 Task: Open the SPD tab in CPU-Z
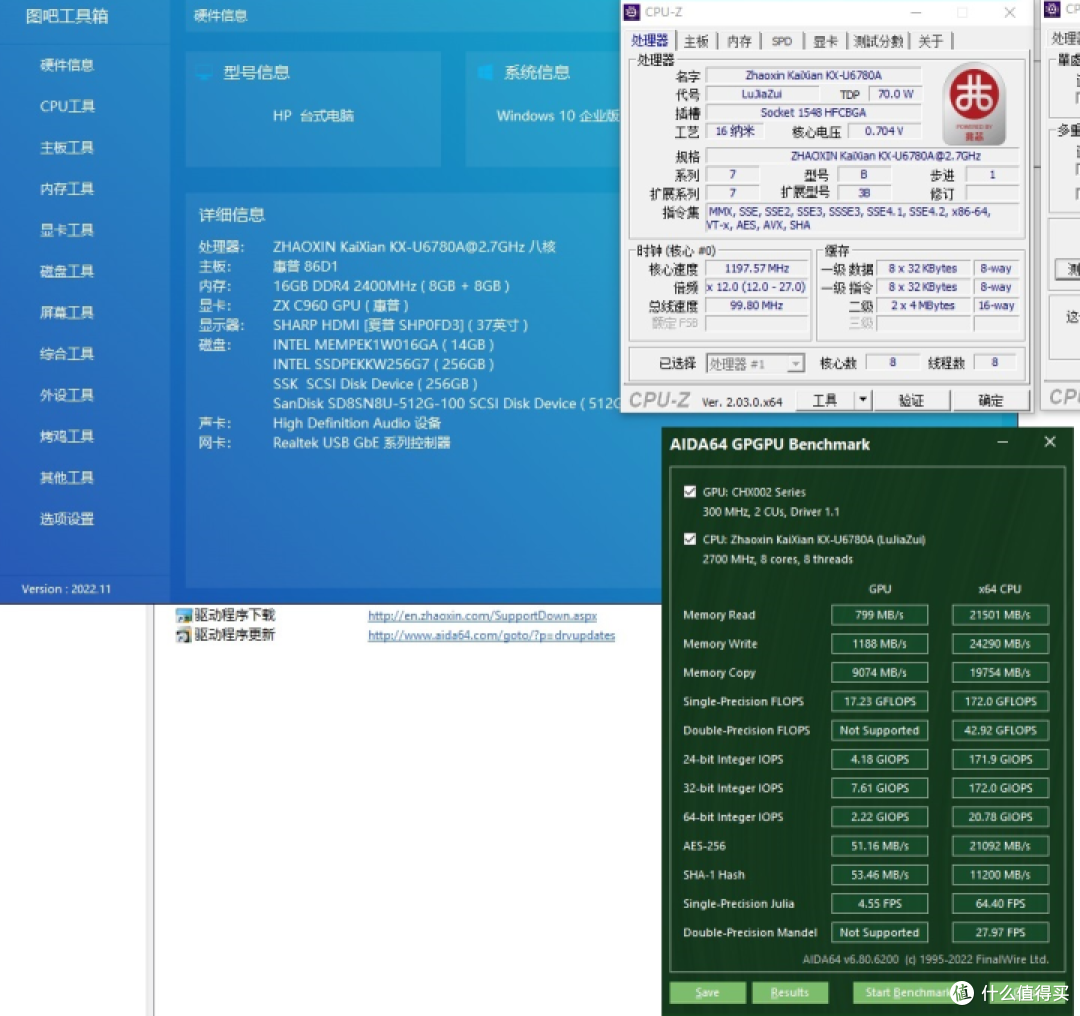[782, 41]
